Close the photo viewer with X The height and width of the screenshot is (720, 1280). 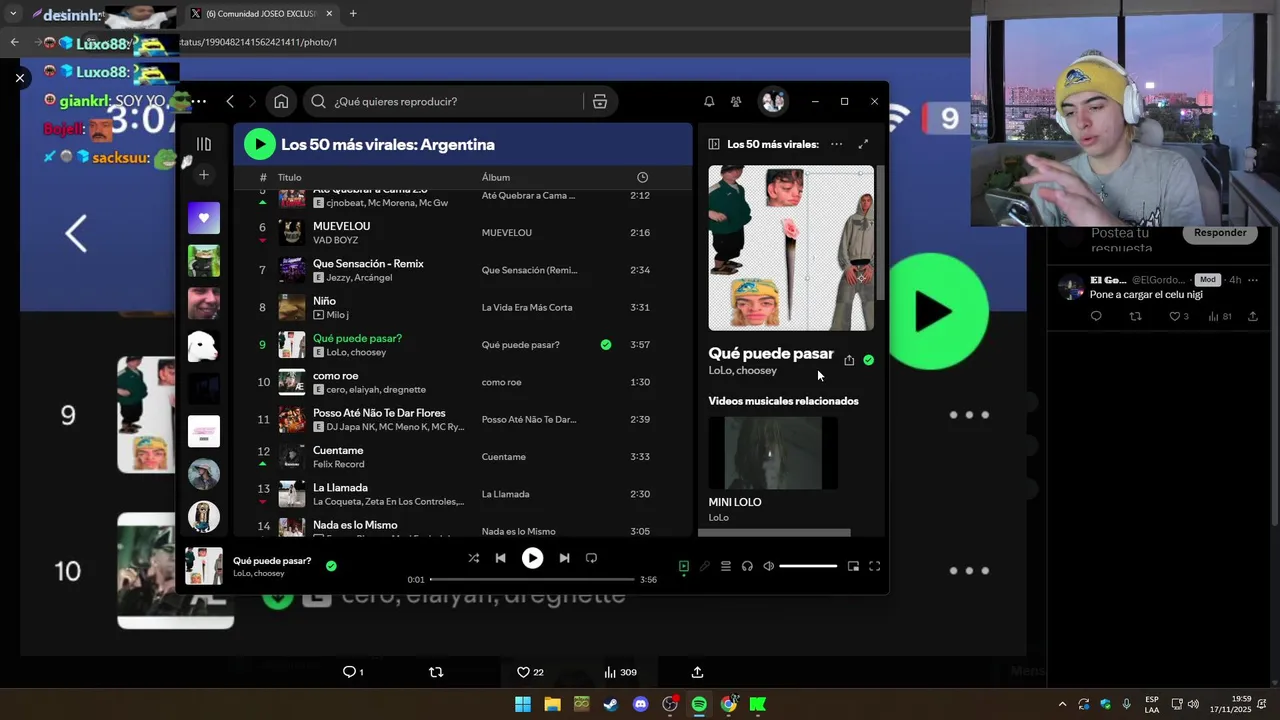click(19, 77)
